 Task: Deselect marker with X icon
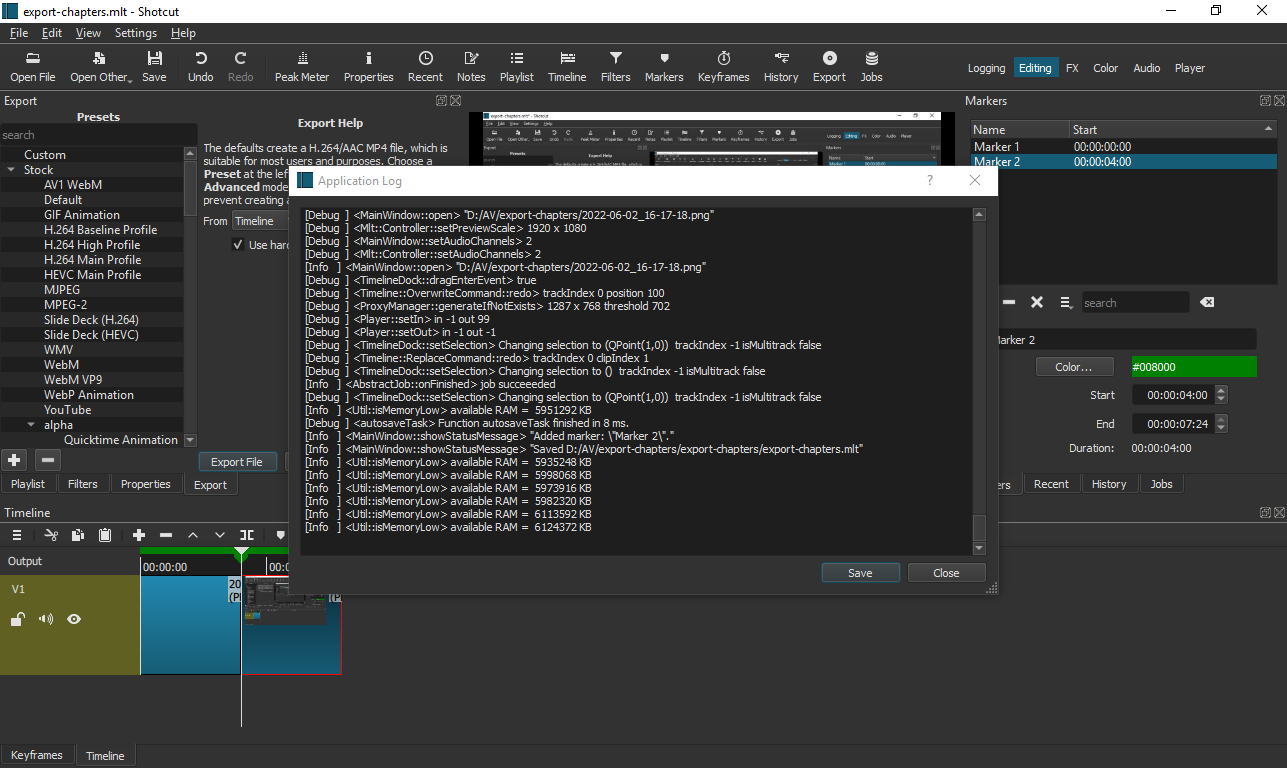[1037, 302]
